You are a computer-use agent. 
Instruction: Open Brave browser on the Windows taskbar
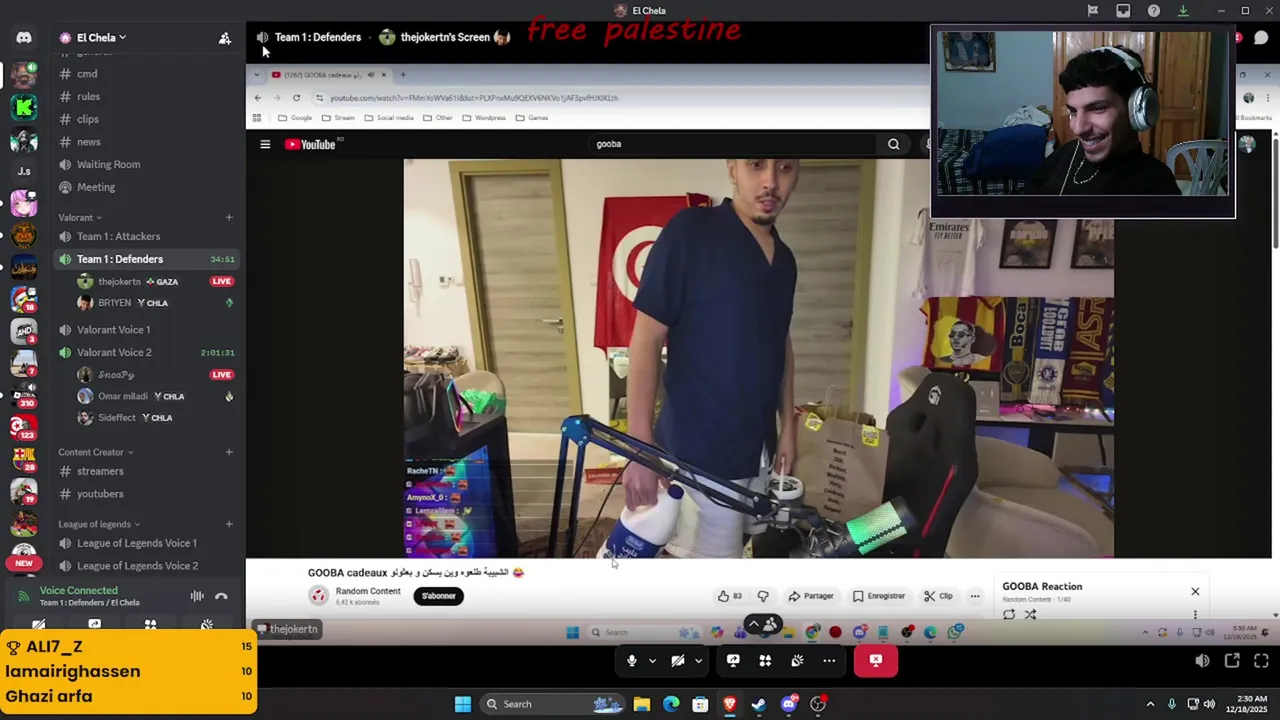point(730,704)
